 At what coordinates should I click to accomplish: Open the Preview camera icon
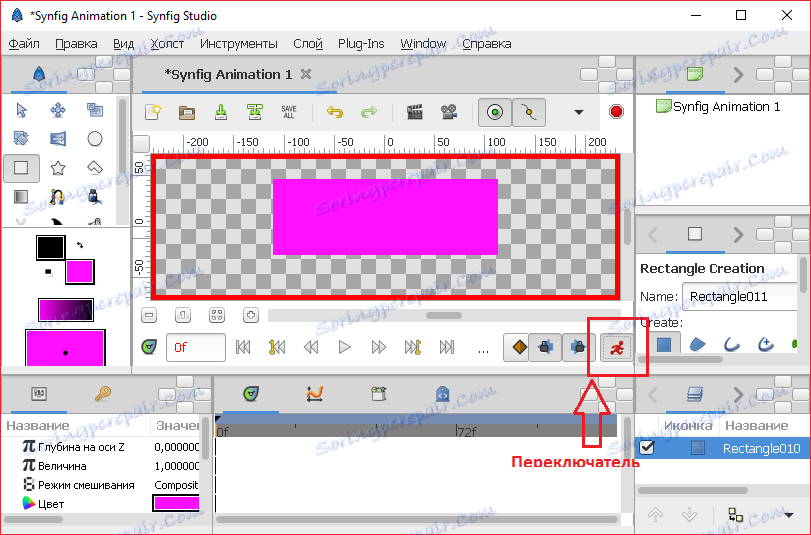[449, 112]
